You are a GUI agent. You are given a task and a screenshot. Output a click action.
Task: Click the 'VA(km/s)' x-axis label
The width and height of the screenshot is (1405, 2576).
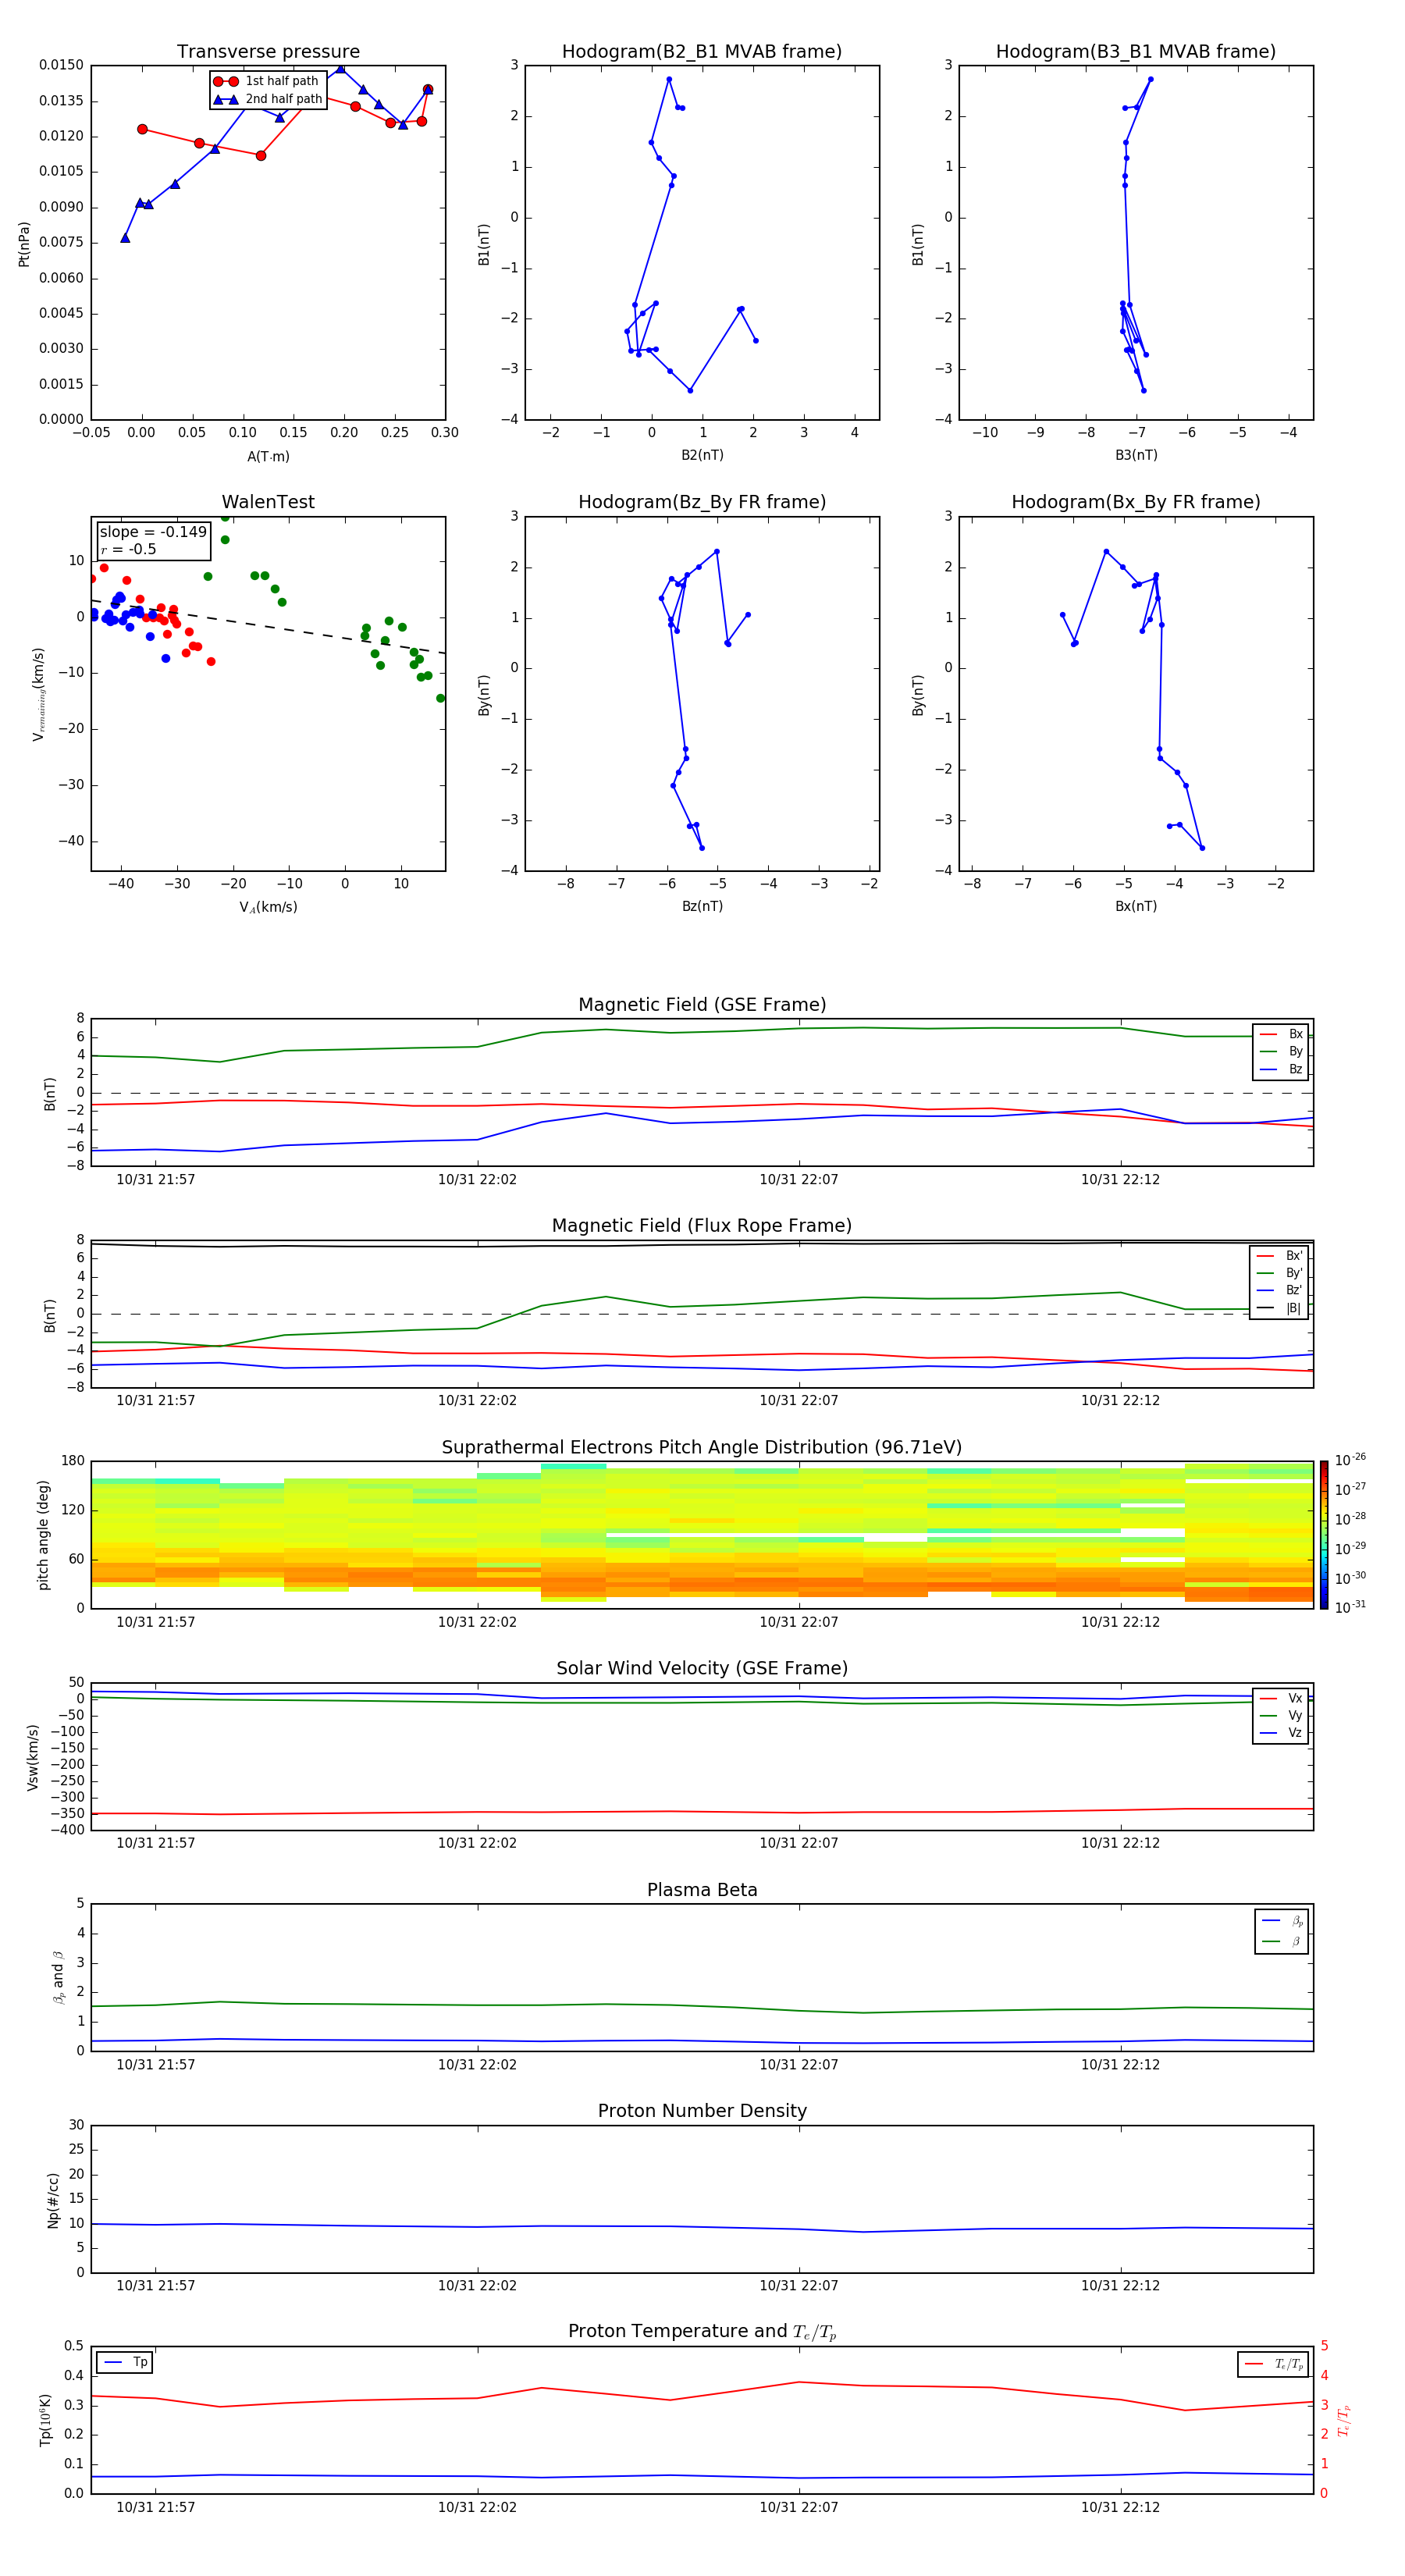tap(268, 907)
